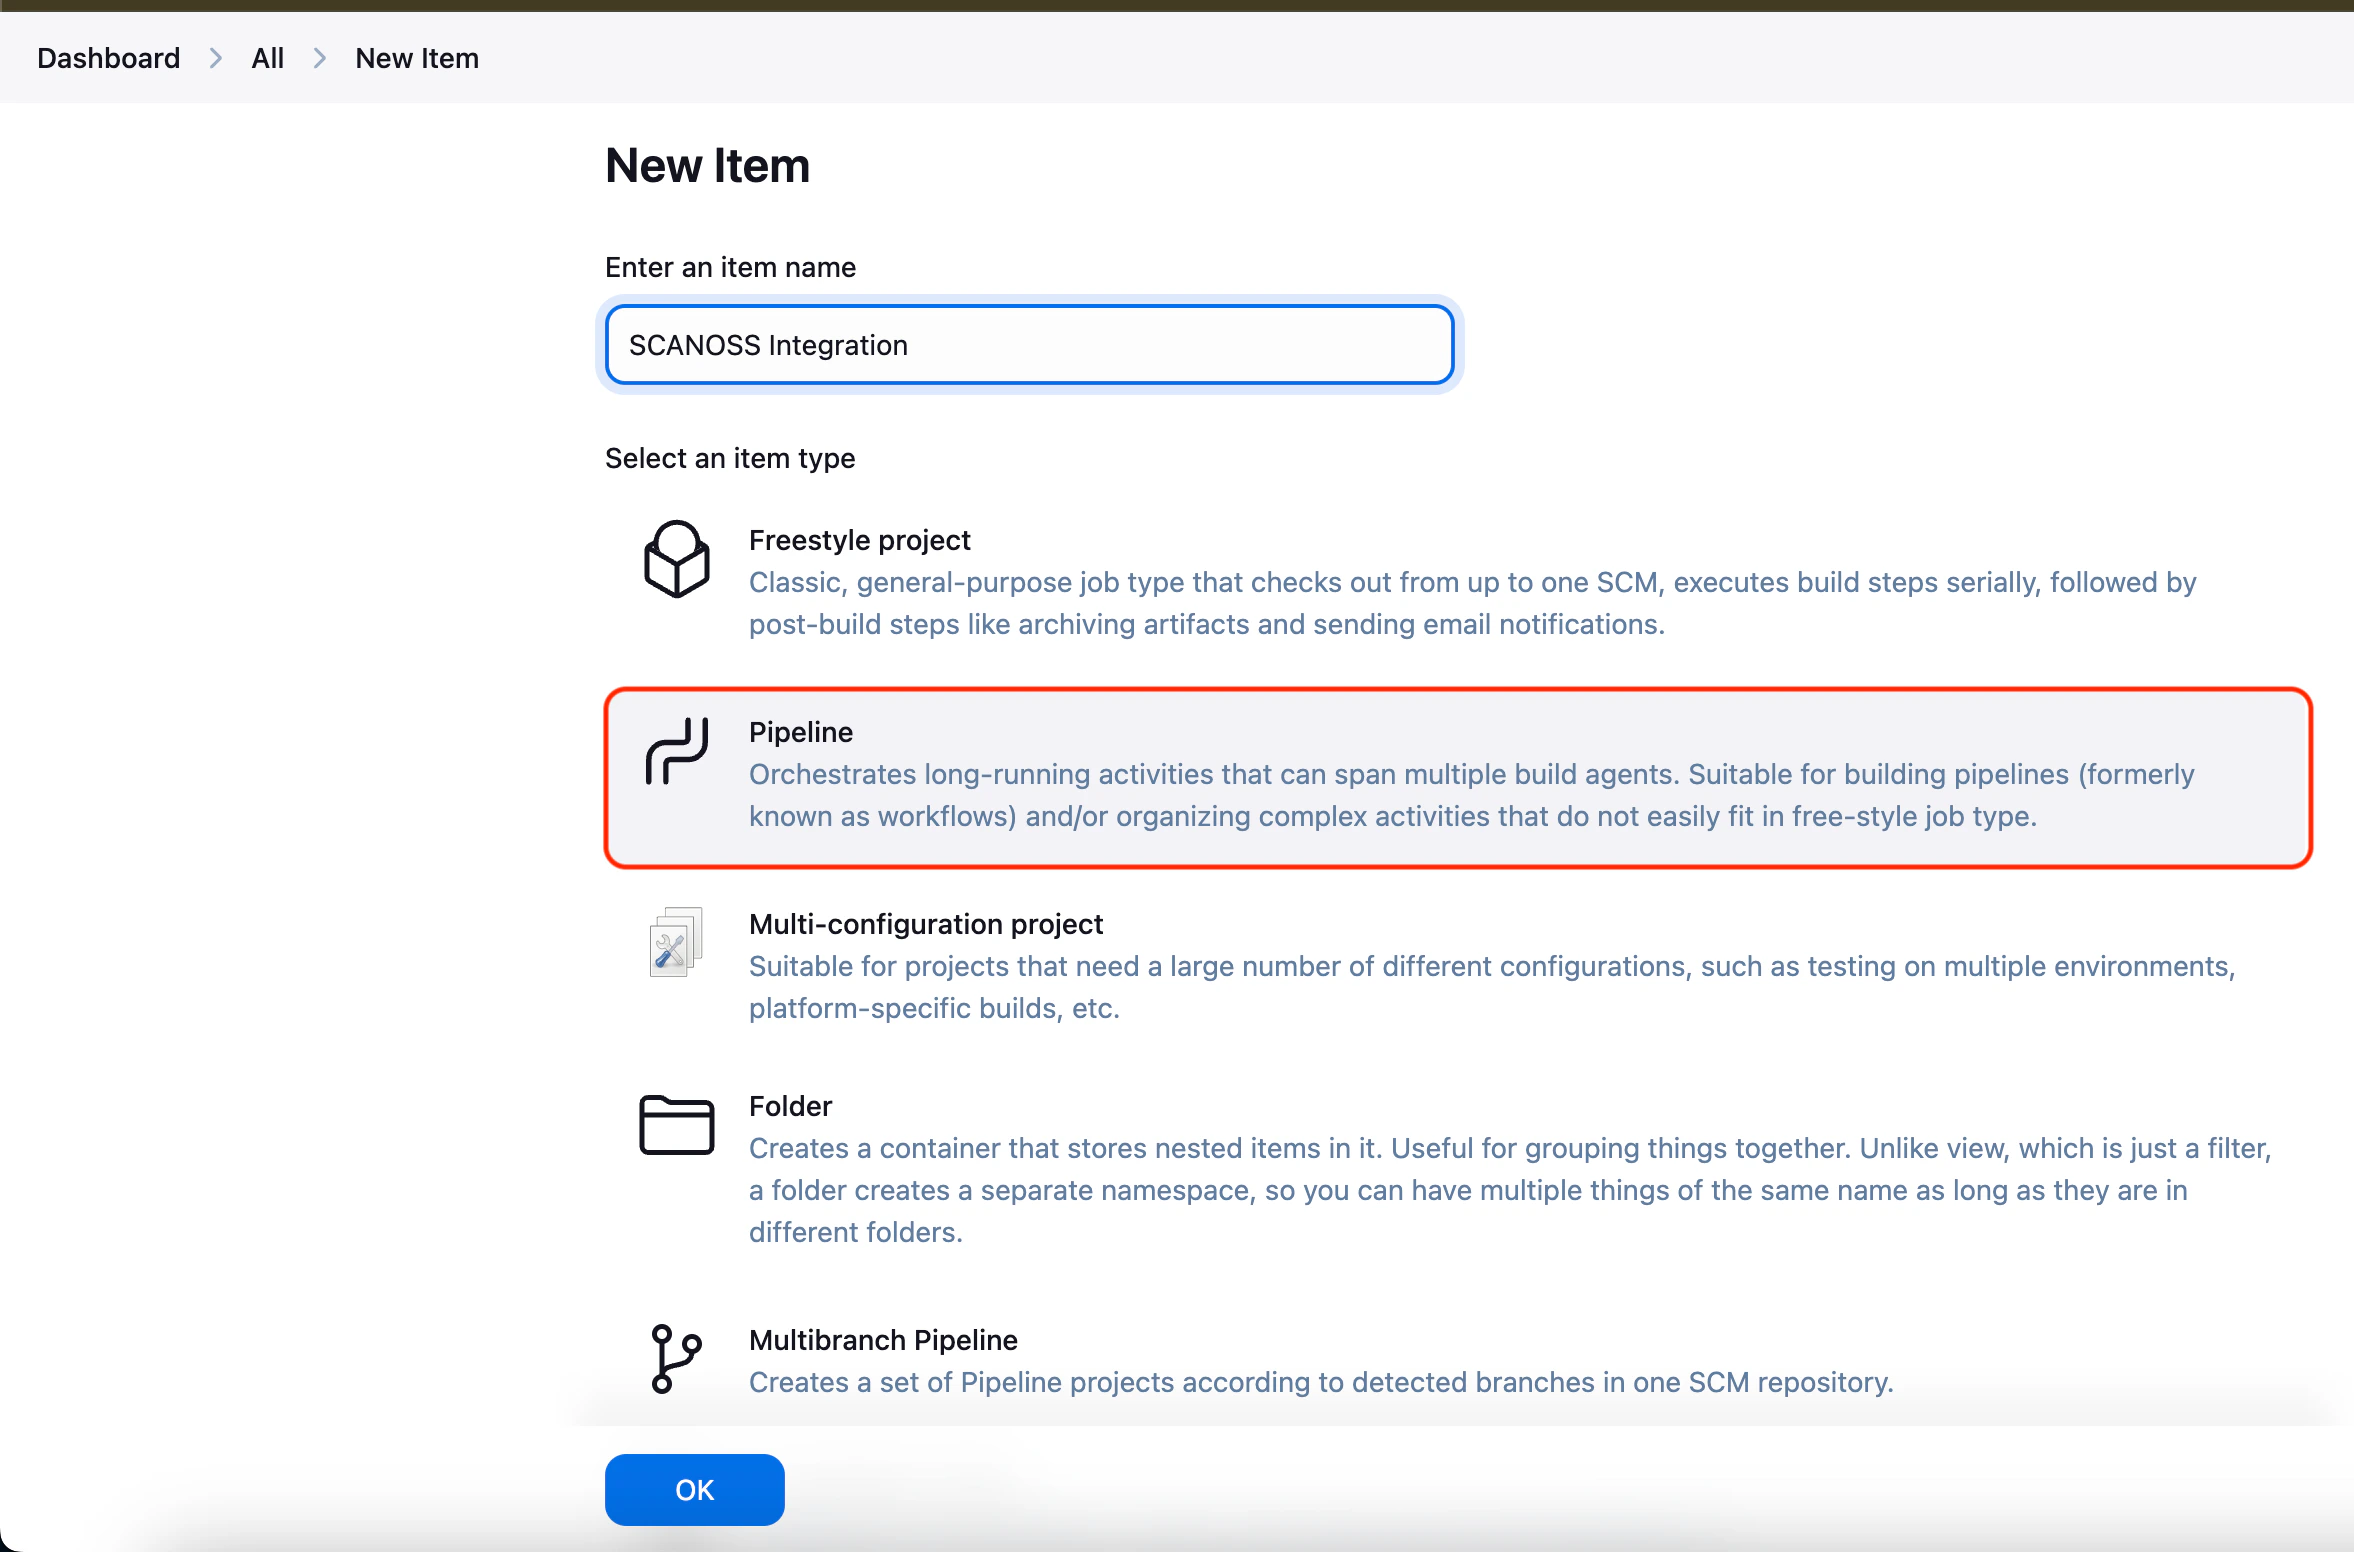The image size is (2354, 1552).
Task: Click the Folder icon
Action: pos(677,1125)
